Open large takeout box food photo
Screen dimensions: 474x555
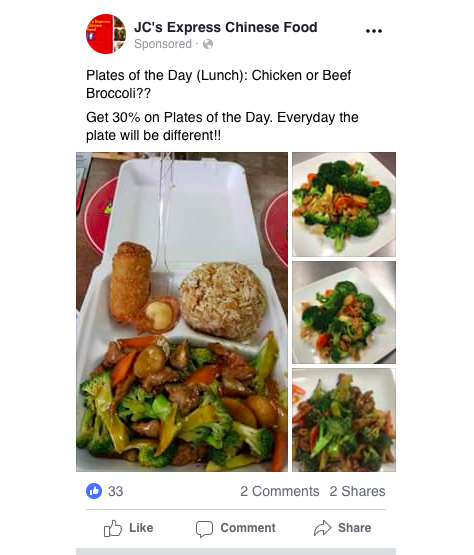182,312
